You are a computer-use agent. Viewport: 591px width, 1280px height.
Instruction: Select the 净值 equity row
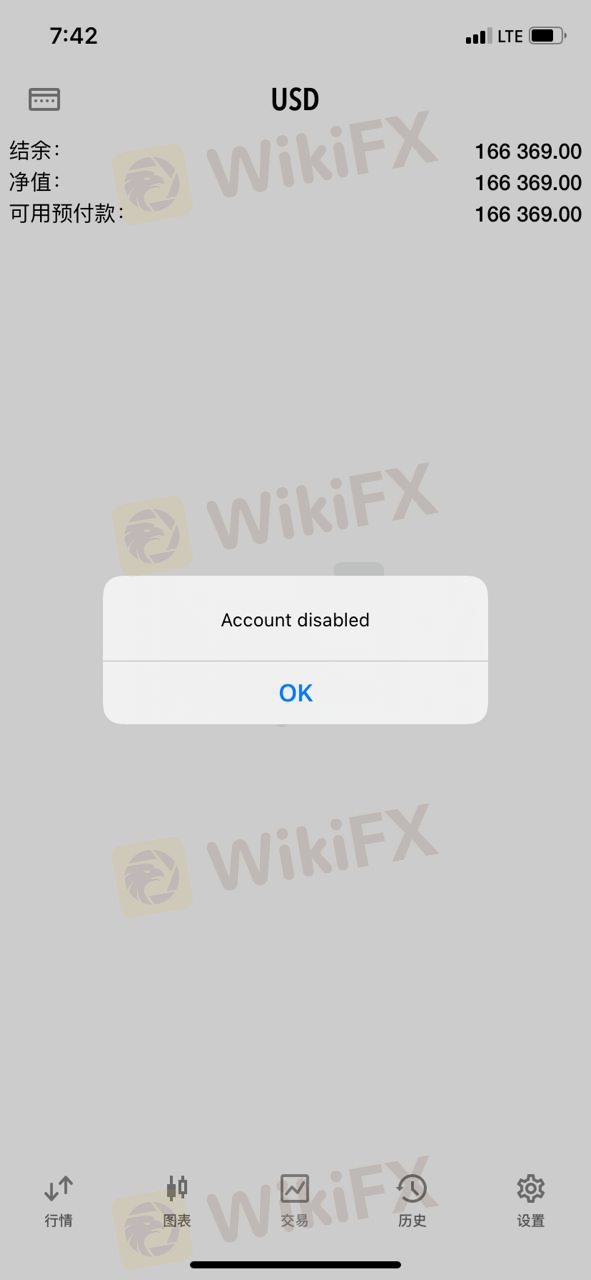click(295, 182)
